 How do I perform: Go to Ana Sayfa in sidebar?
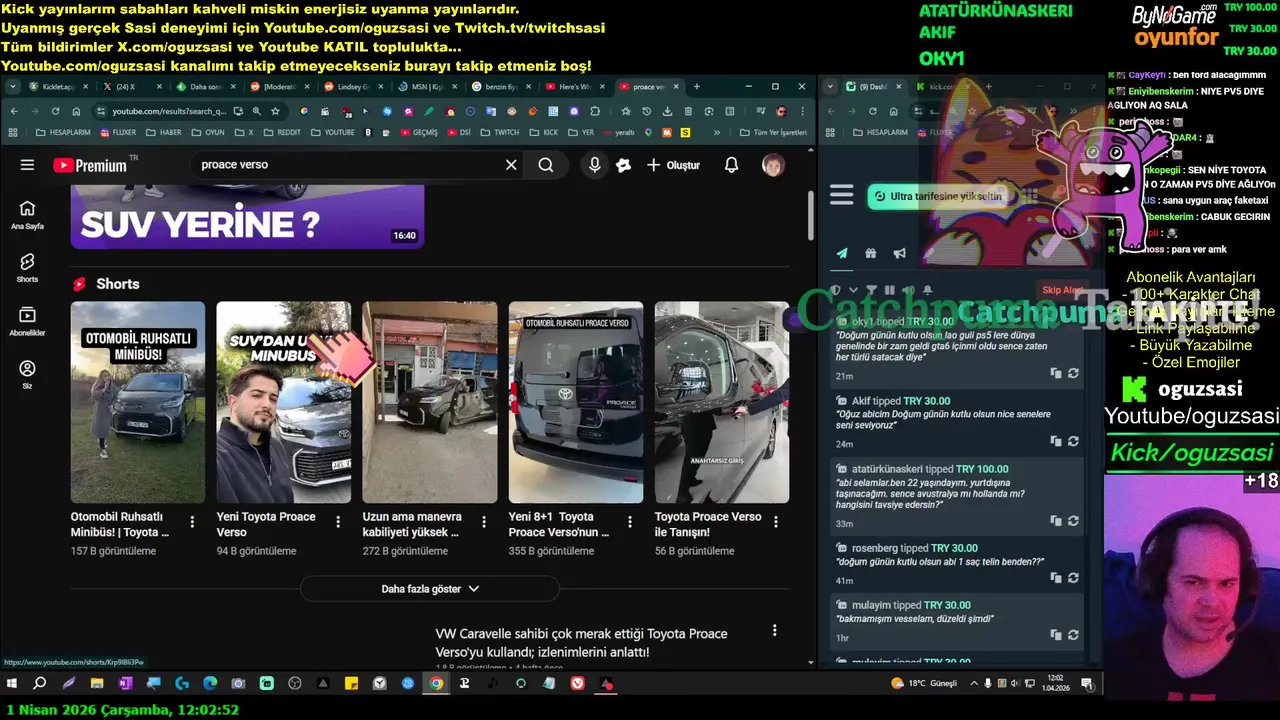coord(27,214)
